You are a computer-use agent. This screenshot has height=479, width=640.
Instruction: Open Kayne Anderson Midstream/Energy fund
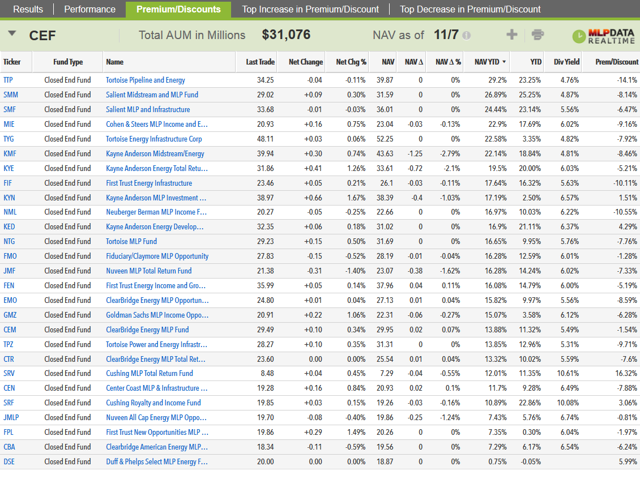[155, 153]
